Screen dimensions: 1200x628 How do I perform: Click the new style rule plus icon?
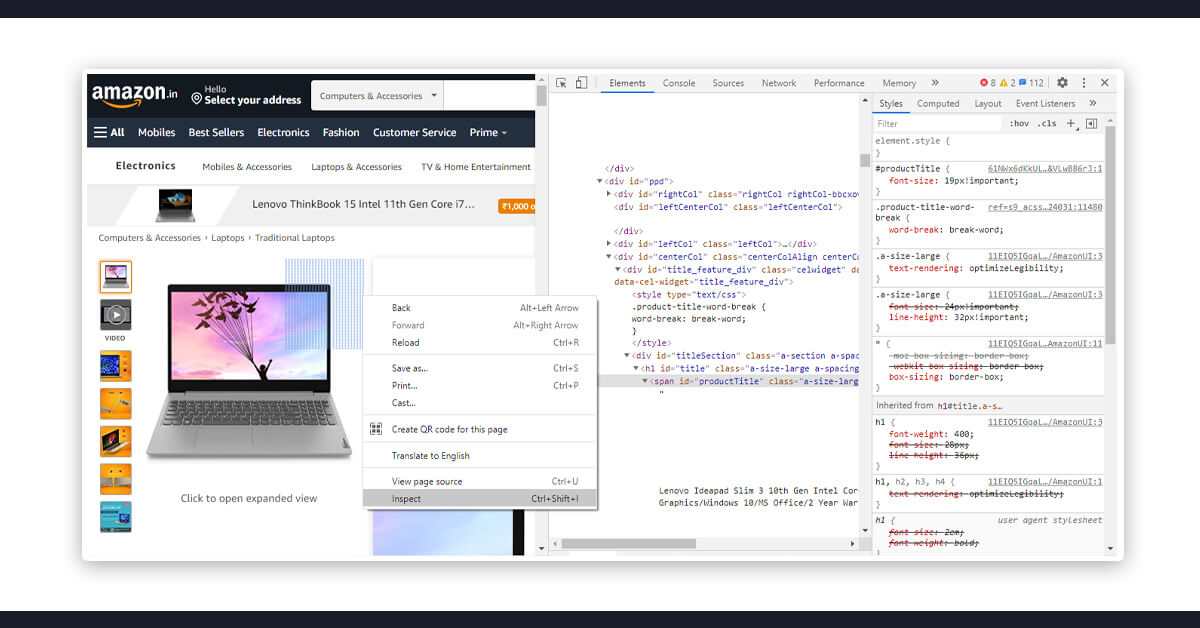(x=1071, y=124)
